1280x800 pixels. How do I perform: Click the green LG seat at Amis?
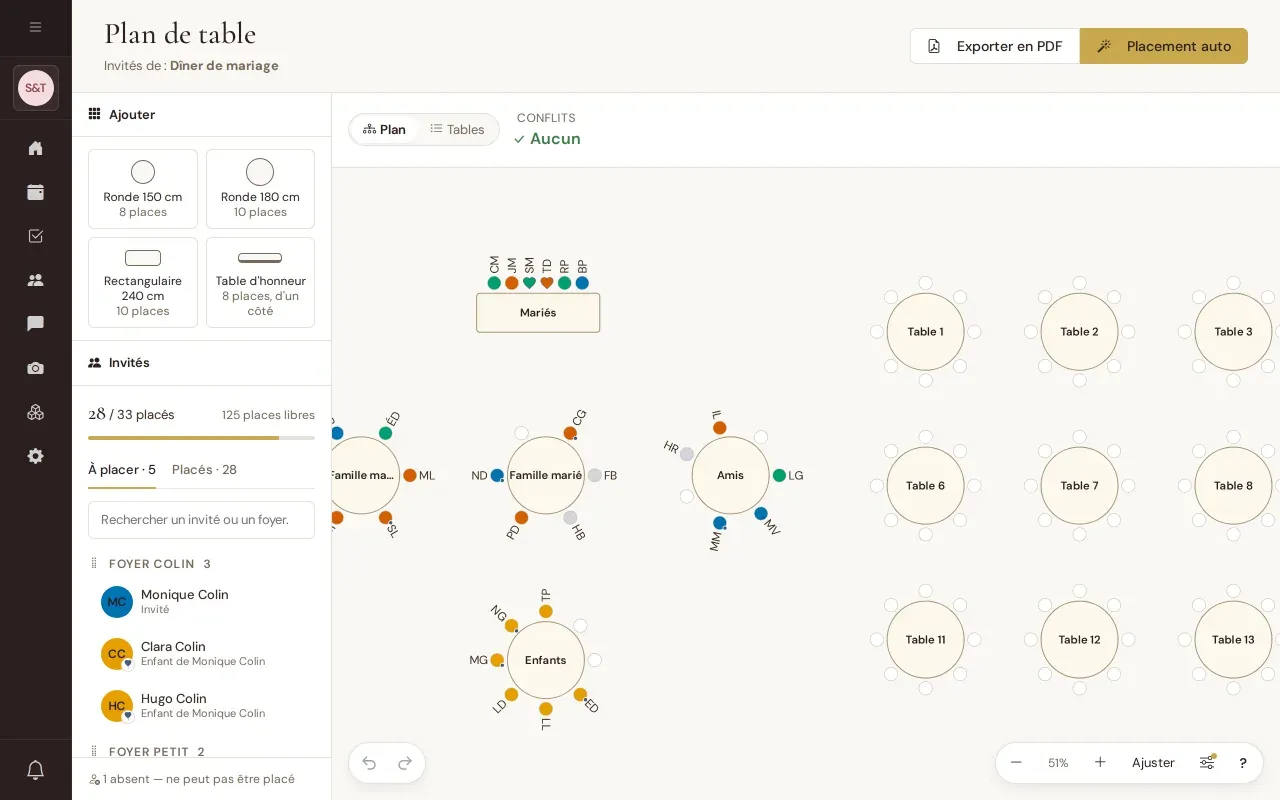tap(779, 476)
